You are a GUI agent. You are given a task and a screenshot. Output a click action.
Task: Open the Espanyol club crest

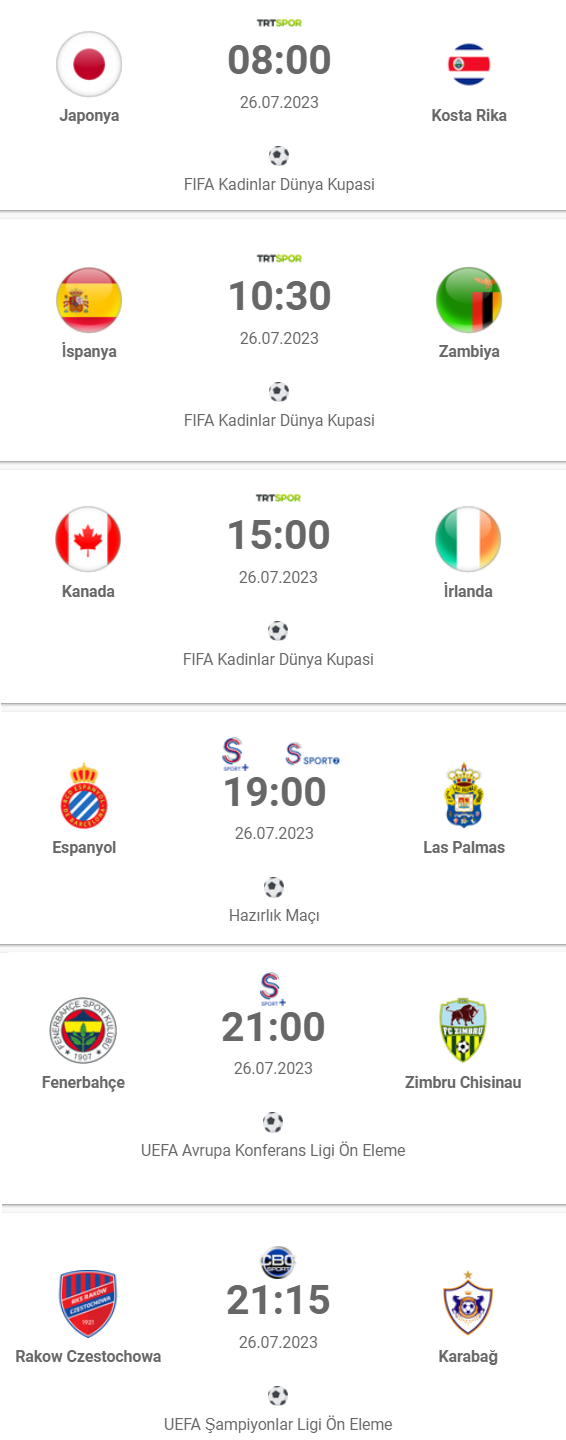(84, 795)
